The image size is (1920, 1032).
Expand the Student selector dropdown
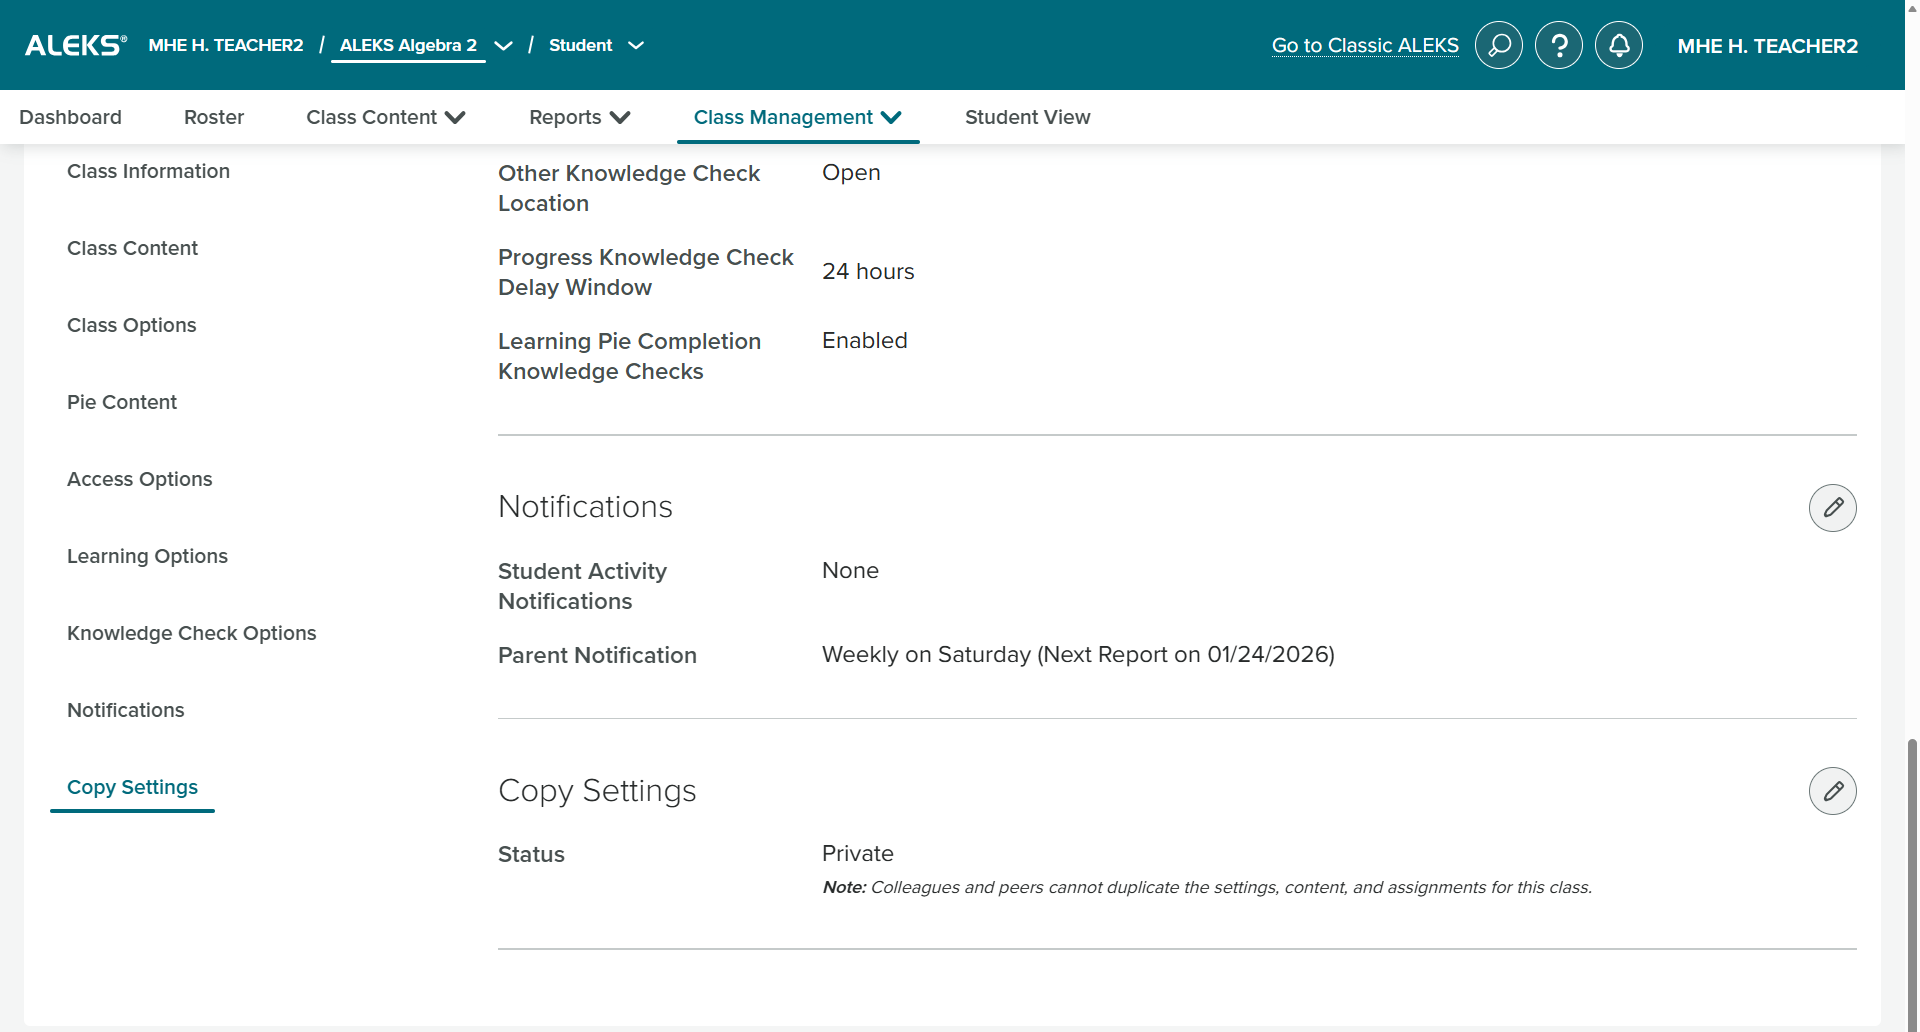click(x=635, y=46)
